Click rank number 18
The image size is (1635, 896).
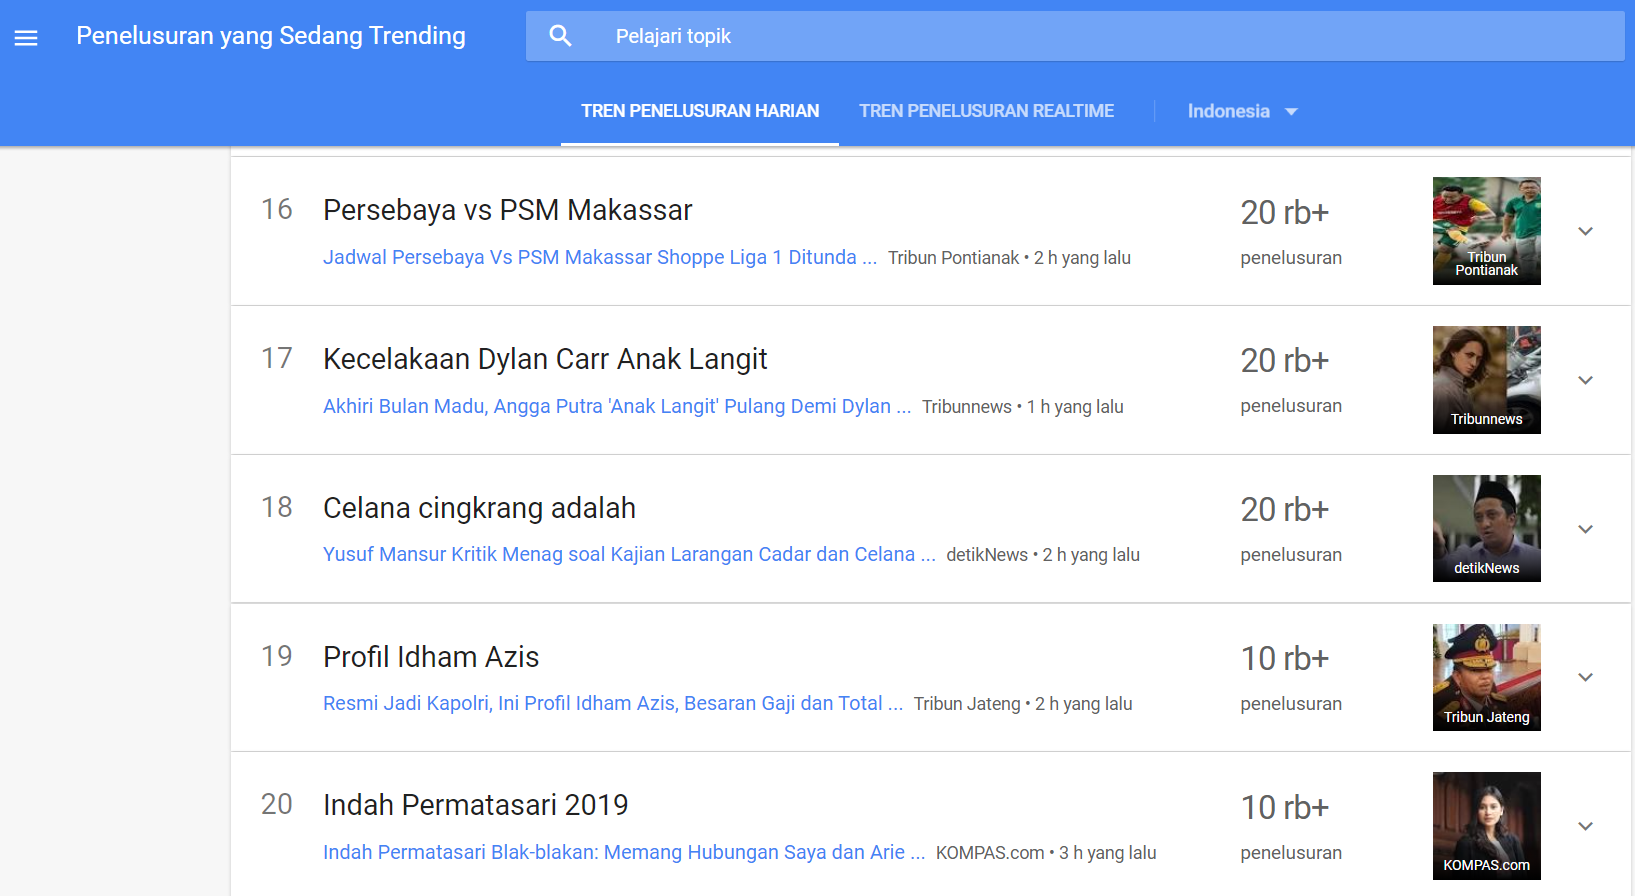pos(277,507)
